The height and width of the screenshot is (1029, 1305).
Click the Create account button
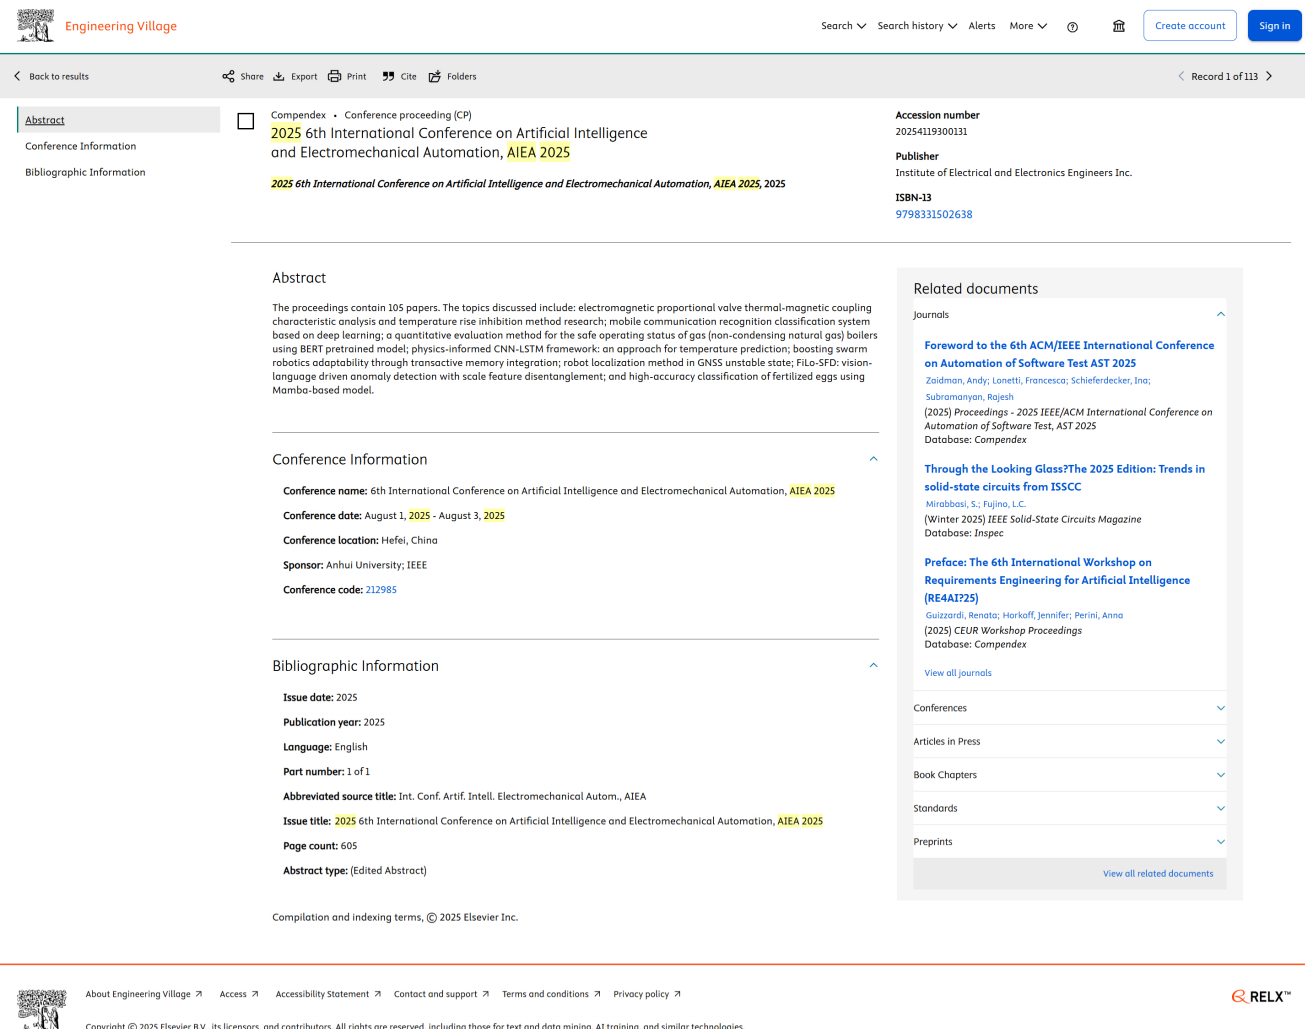(1189, 26)
